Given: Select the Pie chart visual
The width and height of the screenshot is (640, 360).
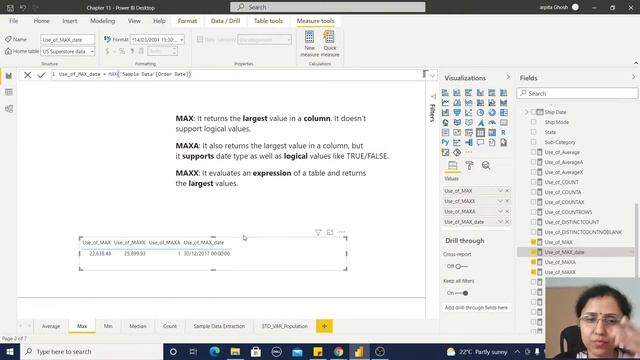Looking at the screenshot, I should (x=480, y=113).
